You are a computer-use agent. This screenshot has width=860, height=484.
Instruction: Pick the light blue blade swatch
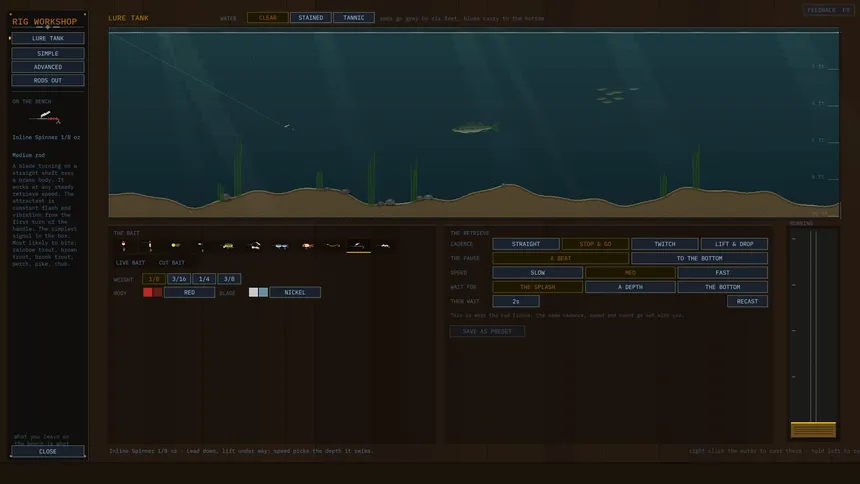pos(263,292)
